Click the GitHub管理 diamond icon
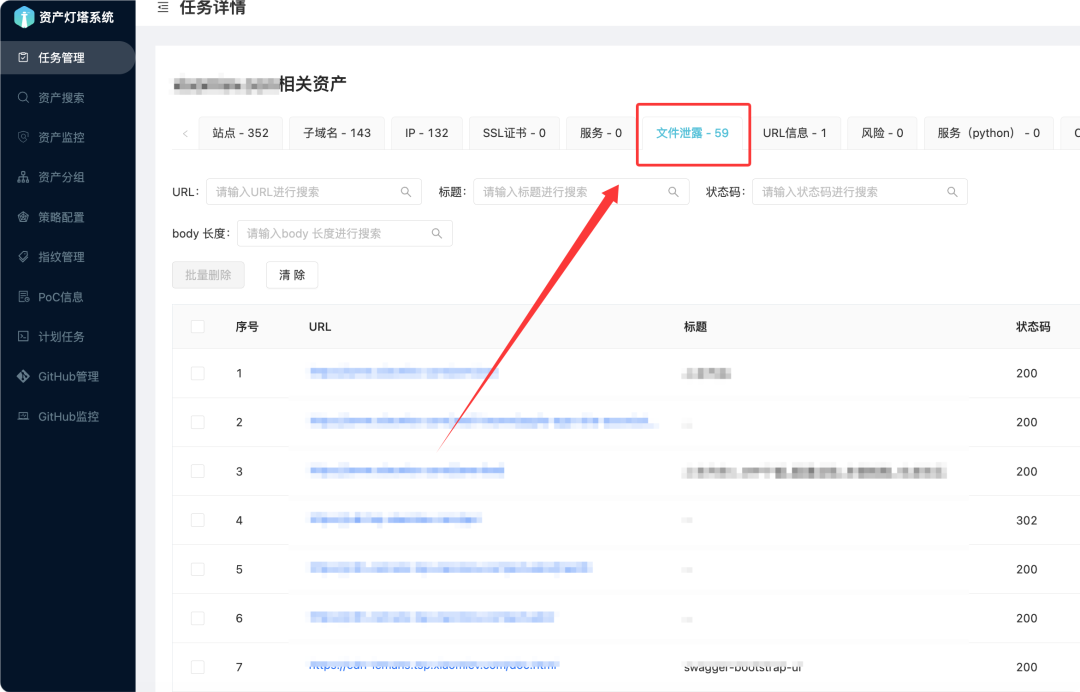Image resolution: width=1080 pixels, height=692 pixels. (23, 376)
